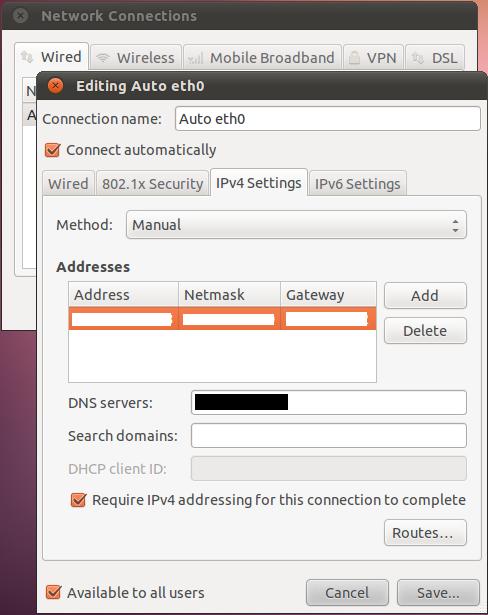Screen dimensions: 488x615
Task: Select the Address cell in highlighted row
Action: click(124, 318)
